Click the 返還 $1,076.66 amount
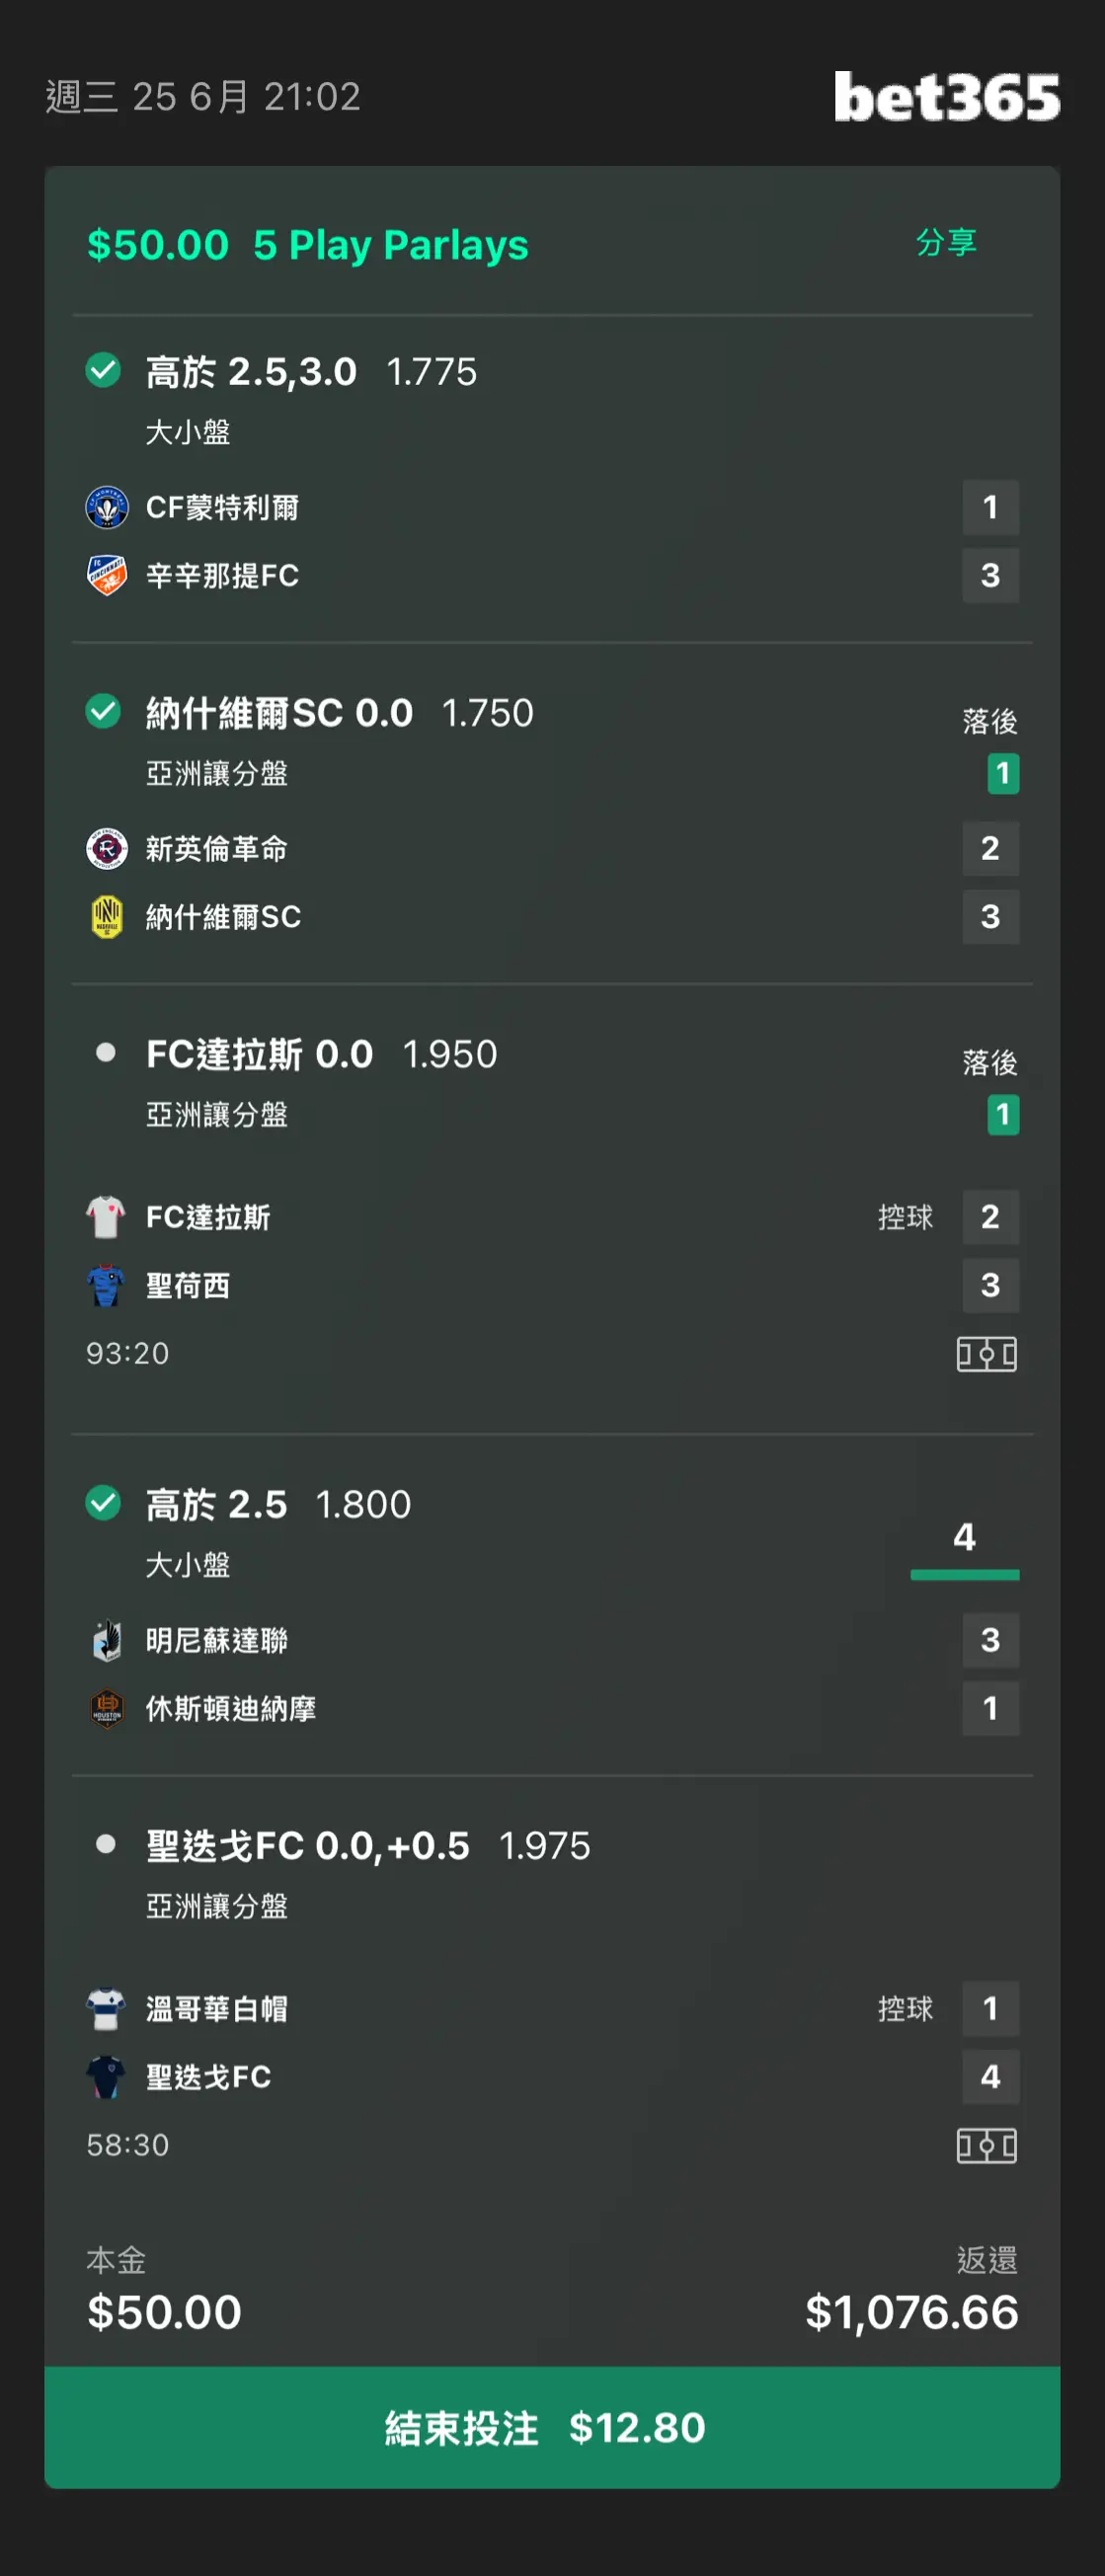 pyautogui.click(x=911, y=2312)
